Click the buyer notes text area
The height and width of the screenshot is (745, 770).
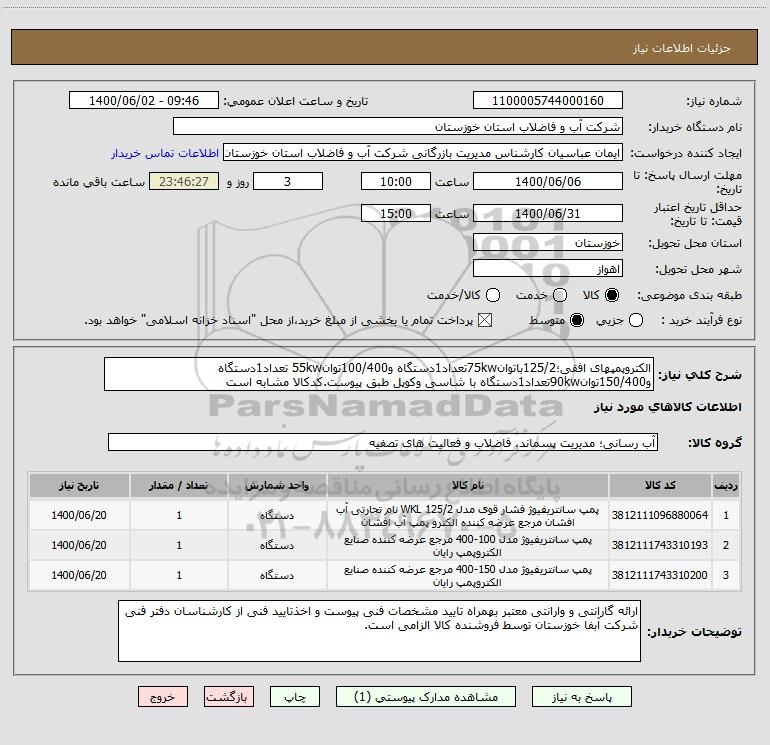point(380,631)
